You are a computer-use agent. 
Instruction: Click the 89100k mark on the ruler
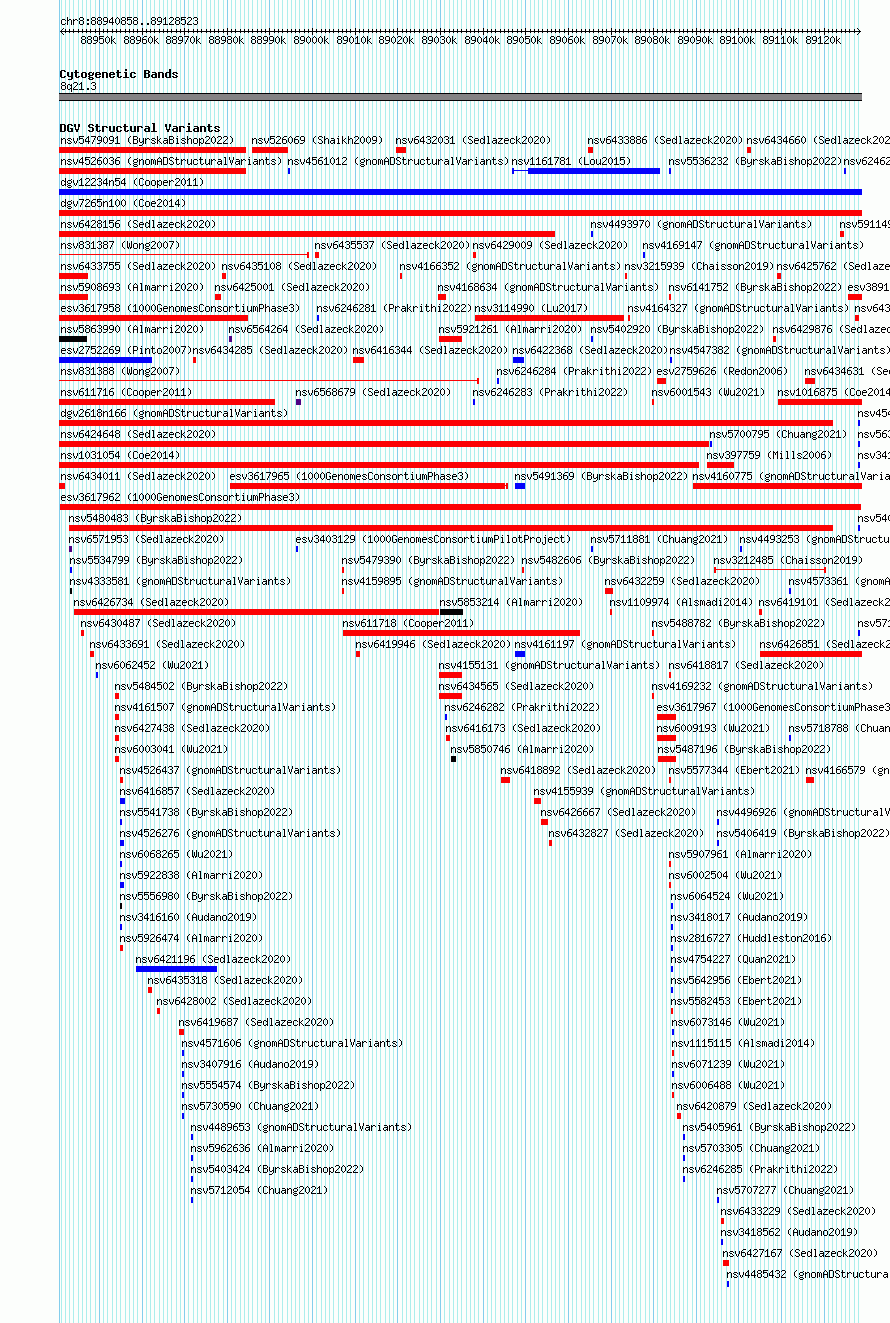[738, 40]
